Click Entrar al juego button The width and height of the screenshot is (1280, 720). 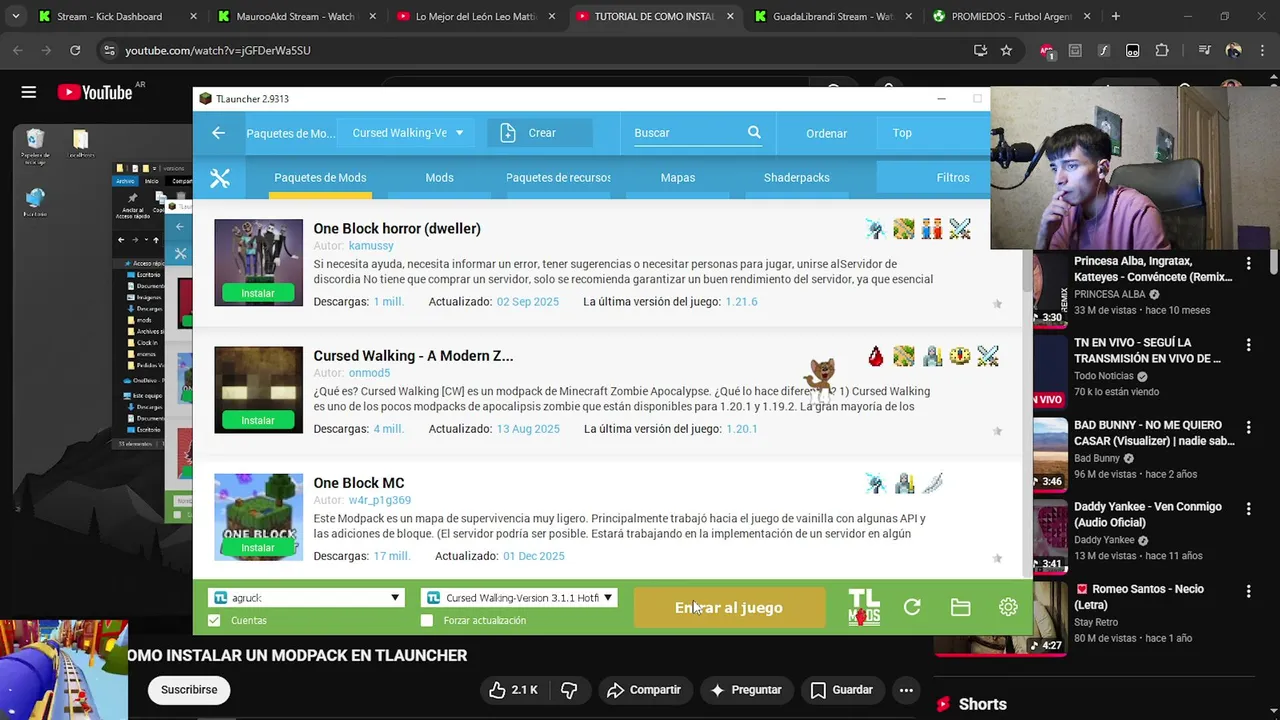tap(729, 608)
